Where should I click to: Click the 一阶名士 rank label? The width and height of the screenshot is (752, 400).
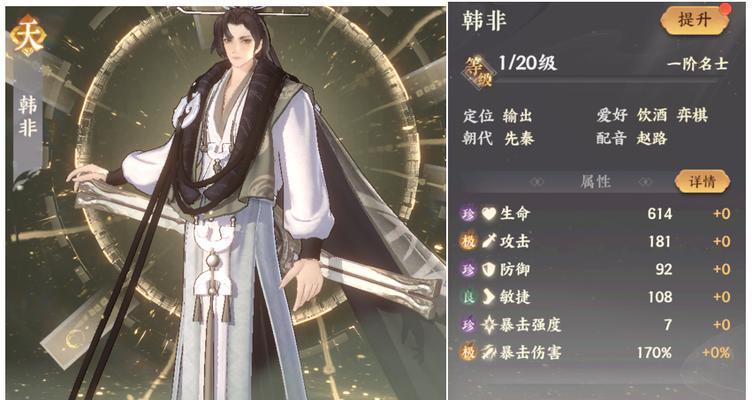coord(697,64)
